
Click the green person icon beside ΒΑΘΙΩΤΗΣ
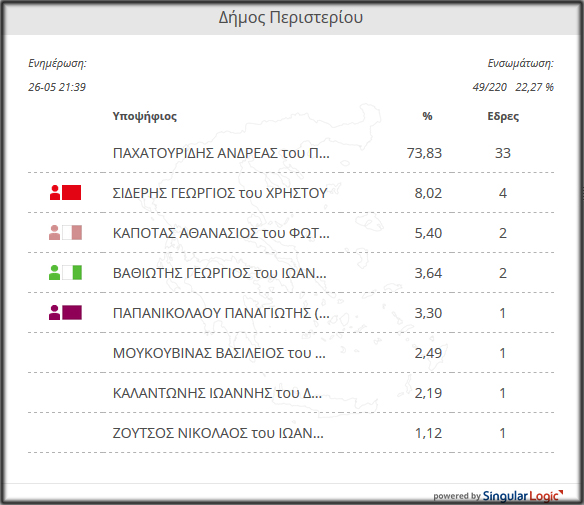click(54, 273)
